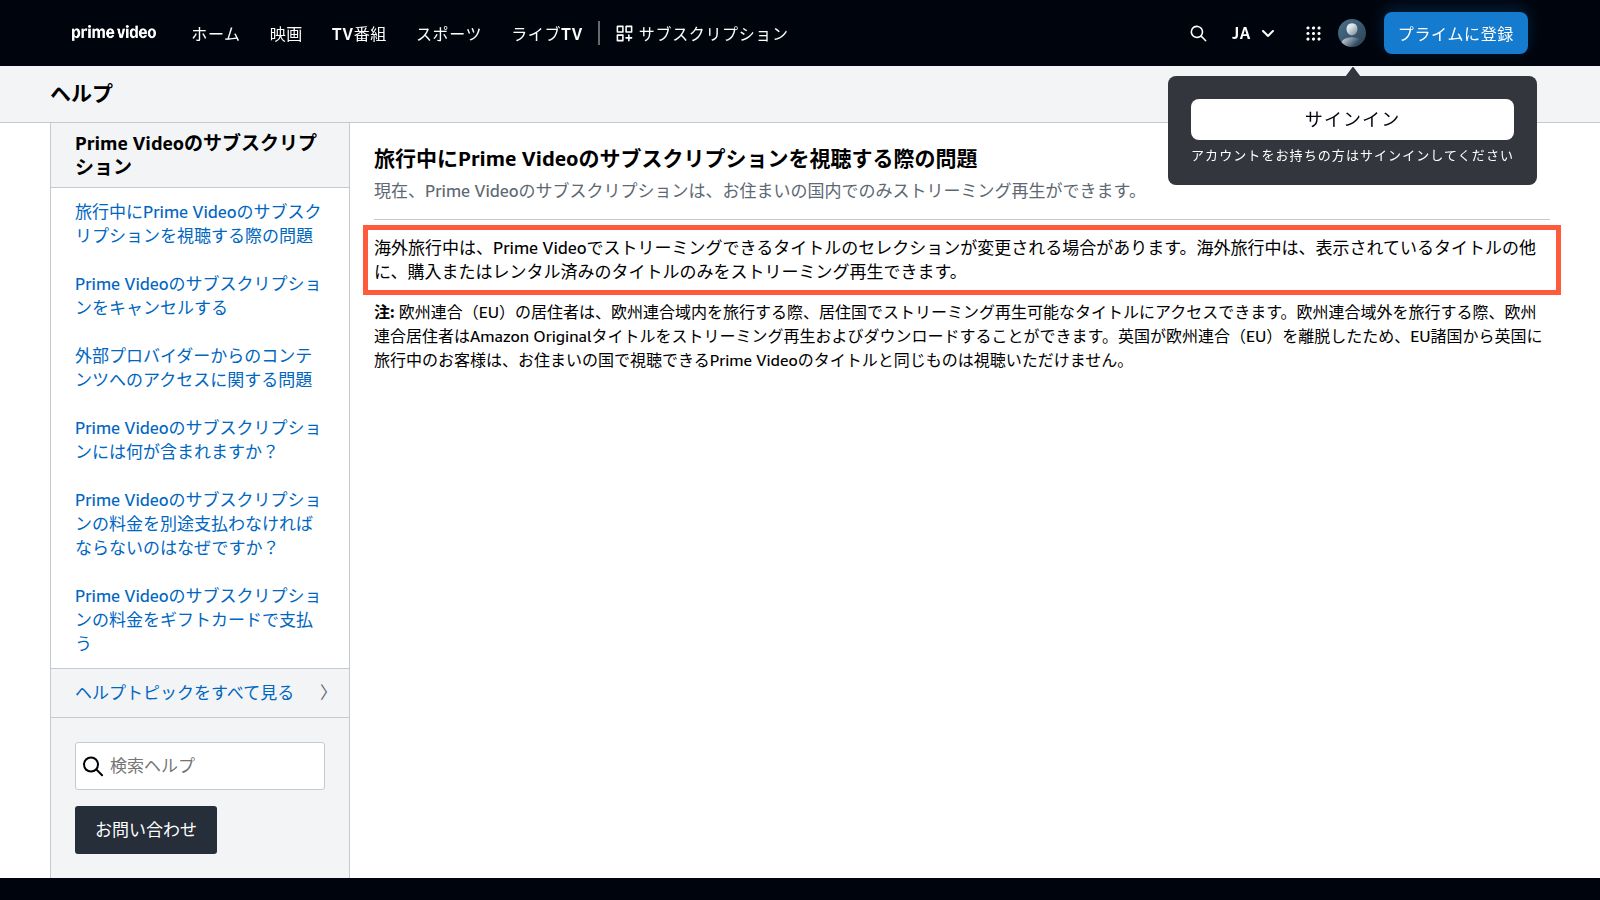Screen dimensions: 1600x900
Task: Select スポーツ menu item
Action: click(449, 34)
